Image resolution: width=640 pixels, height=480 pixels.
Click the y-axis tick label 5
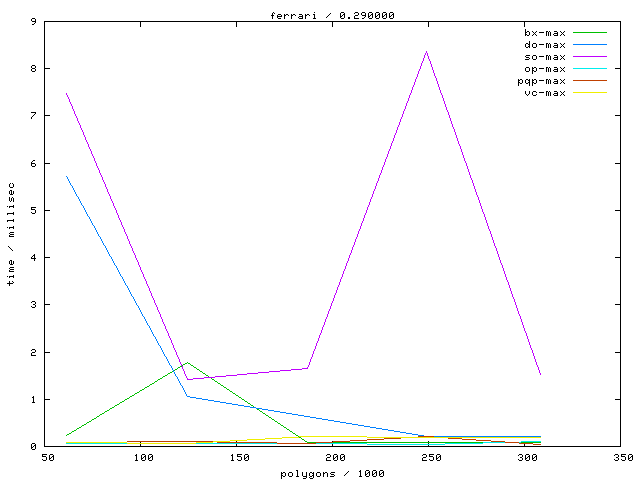coord(35,210)
